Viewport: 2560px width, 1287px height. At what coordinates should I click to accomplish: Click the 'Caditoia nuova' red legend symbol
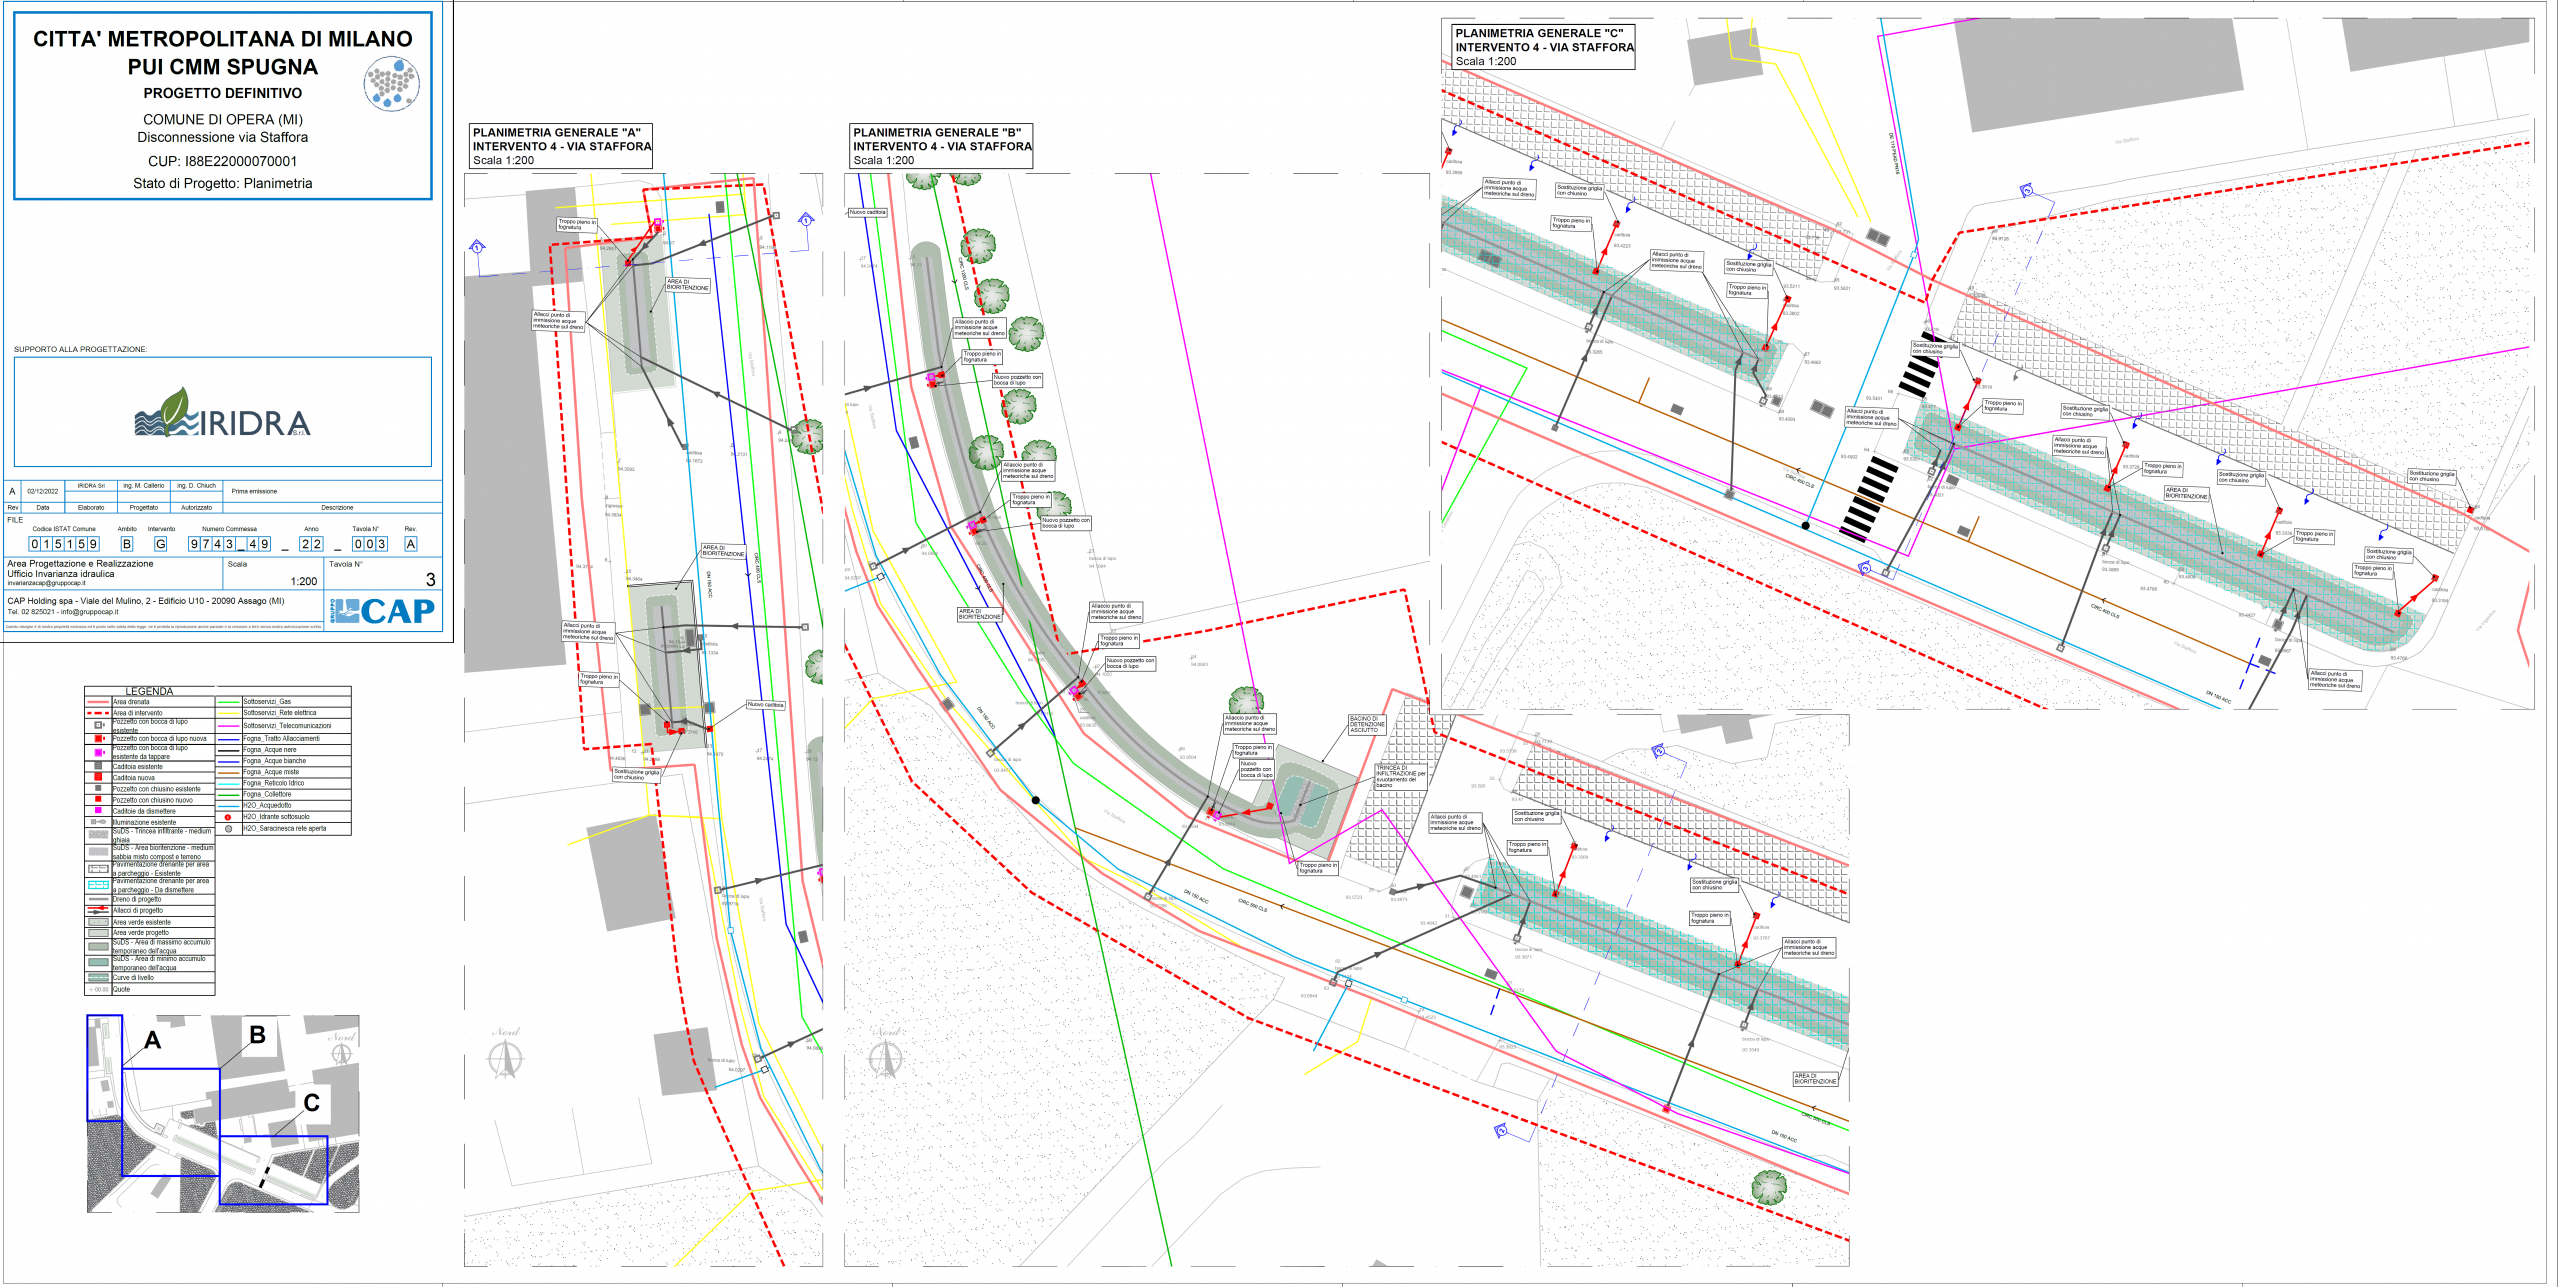(x=98, y=777)
